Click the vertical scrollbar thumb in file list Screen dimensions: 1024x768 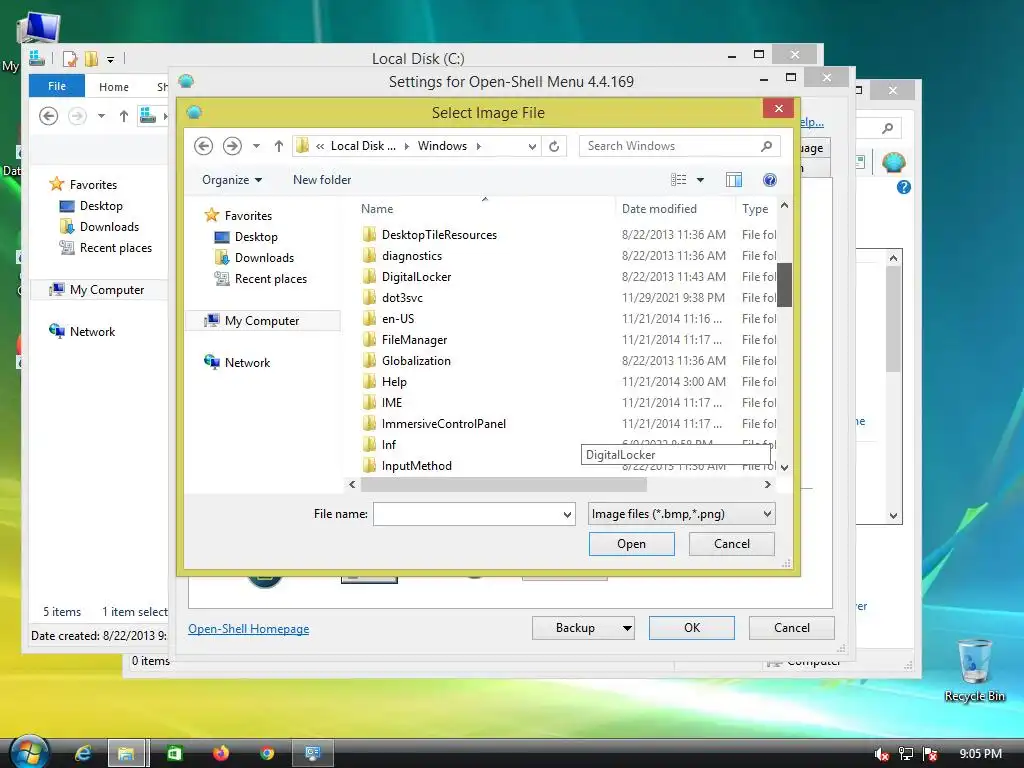click(x=784, y=285)
